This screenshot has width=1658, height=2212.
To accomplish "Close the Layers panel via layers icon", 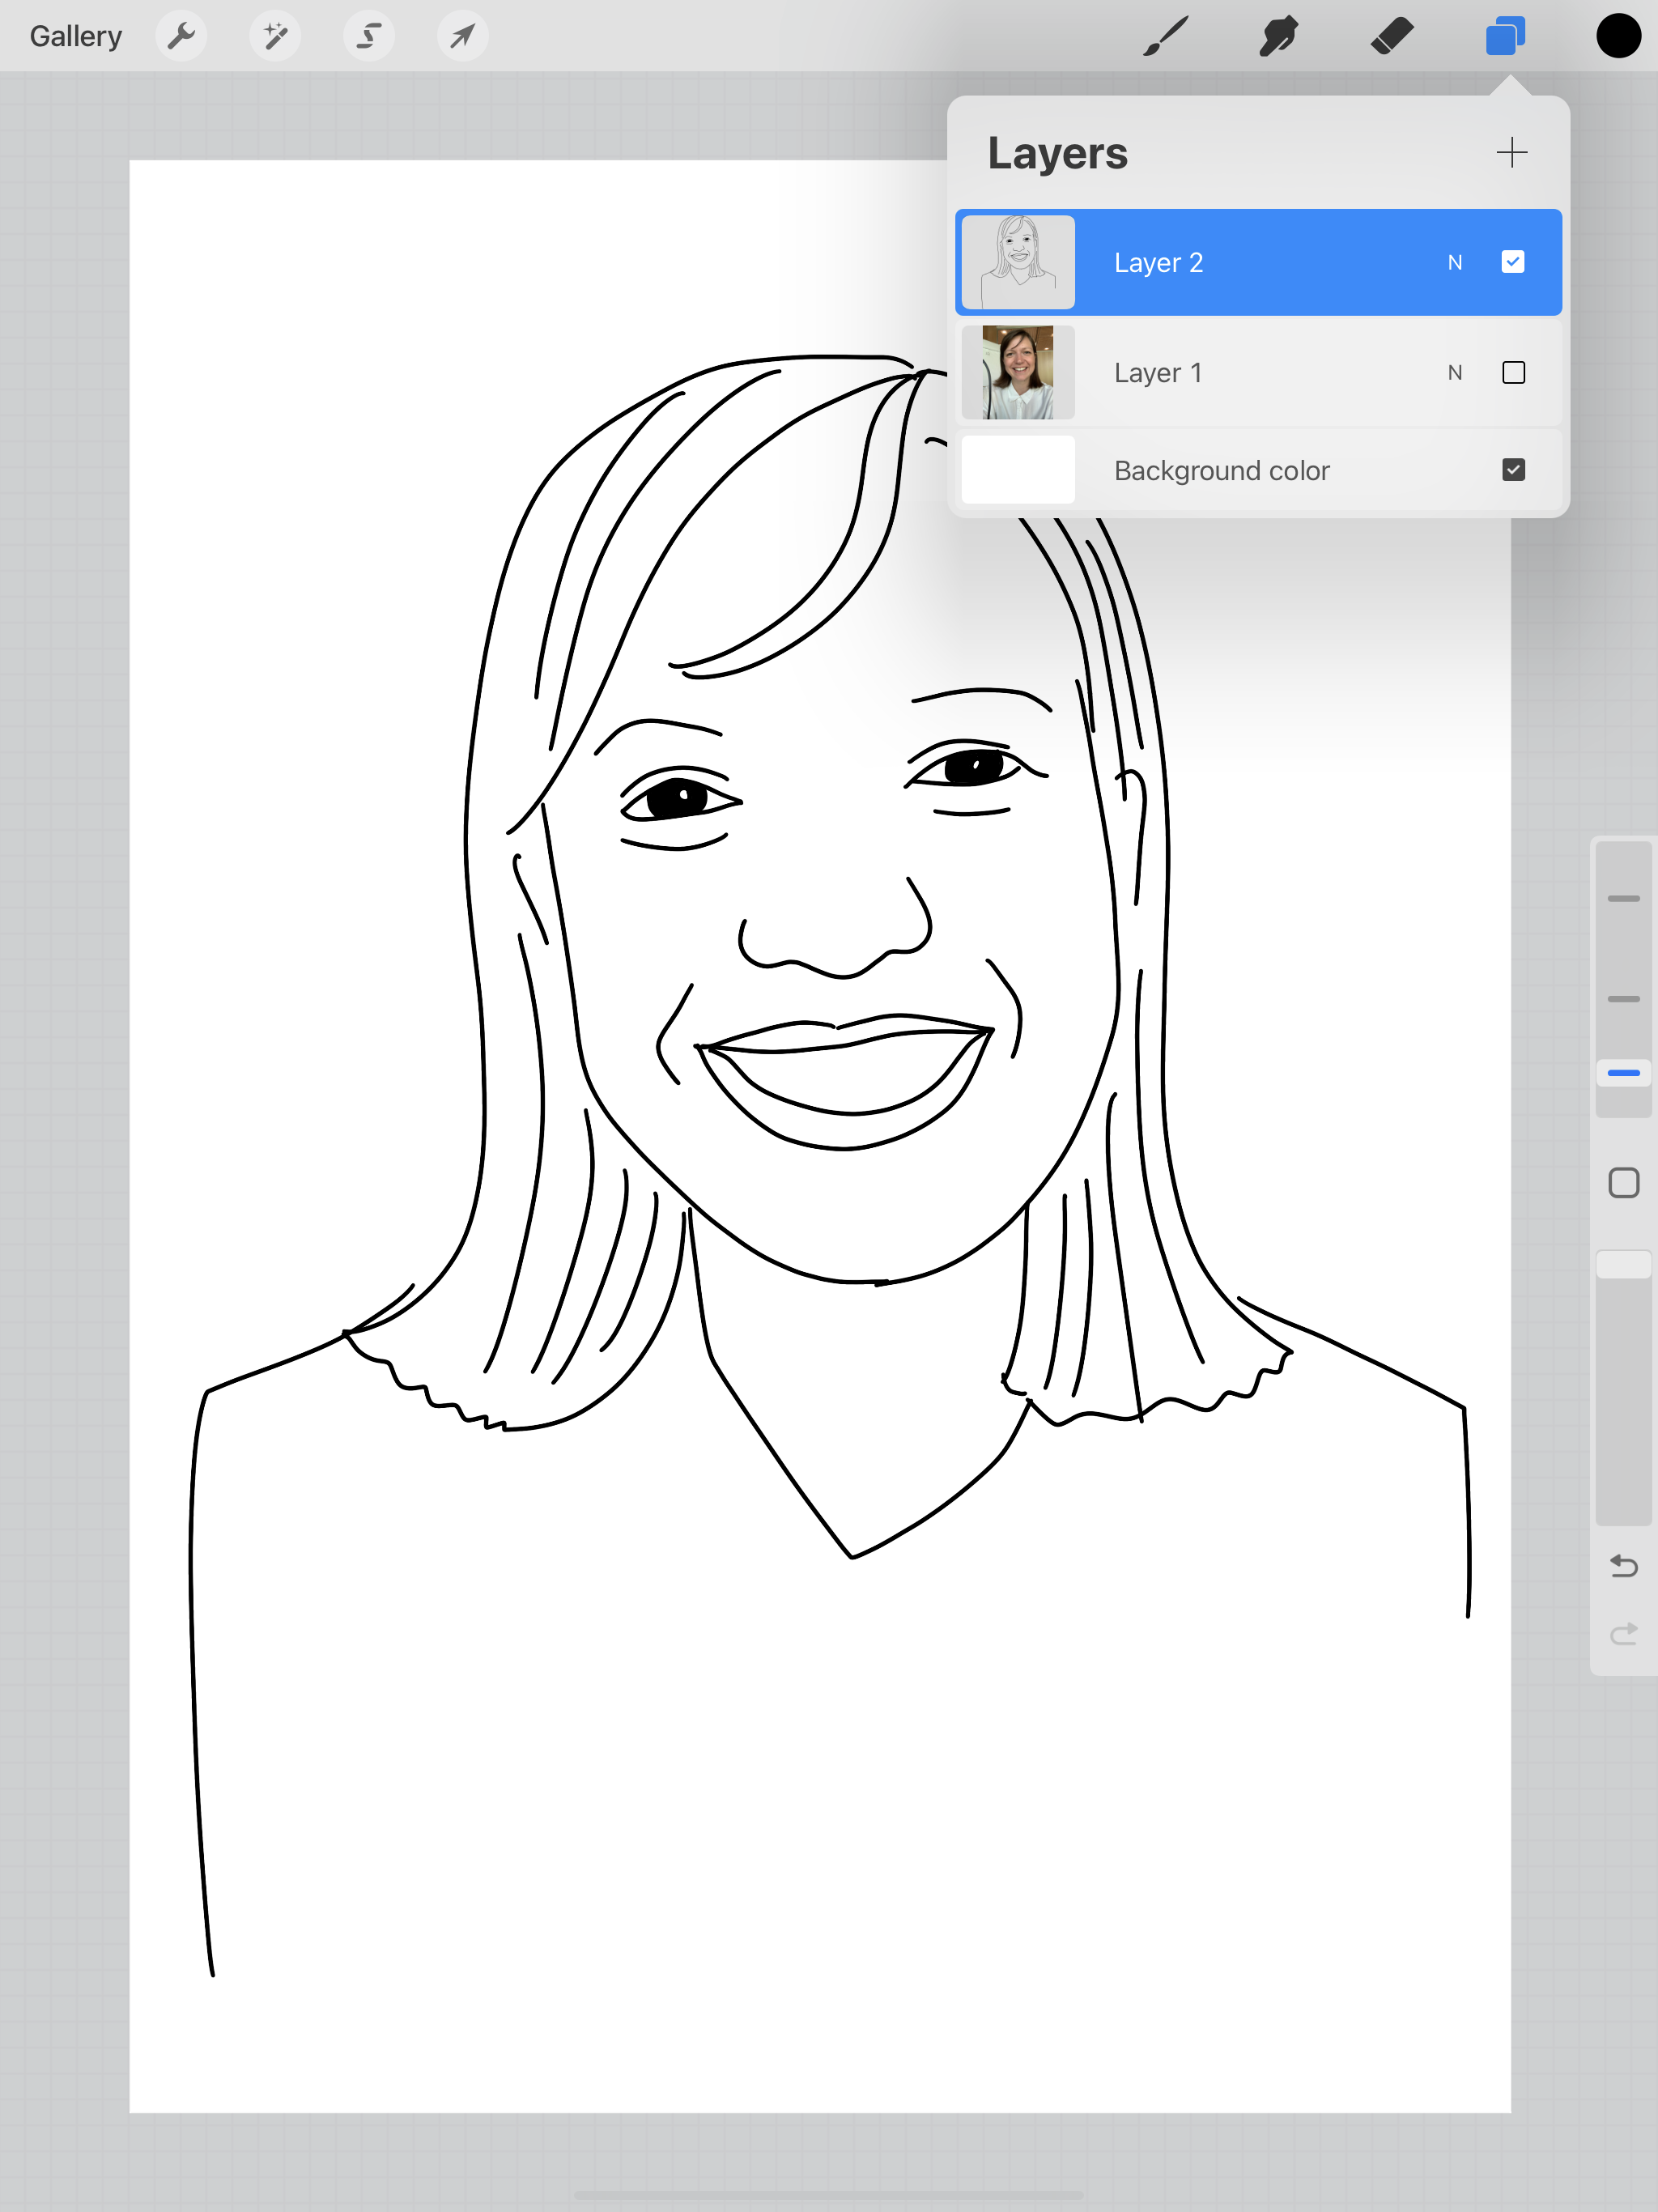I will [1505, 37].
